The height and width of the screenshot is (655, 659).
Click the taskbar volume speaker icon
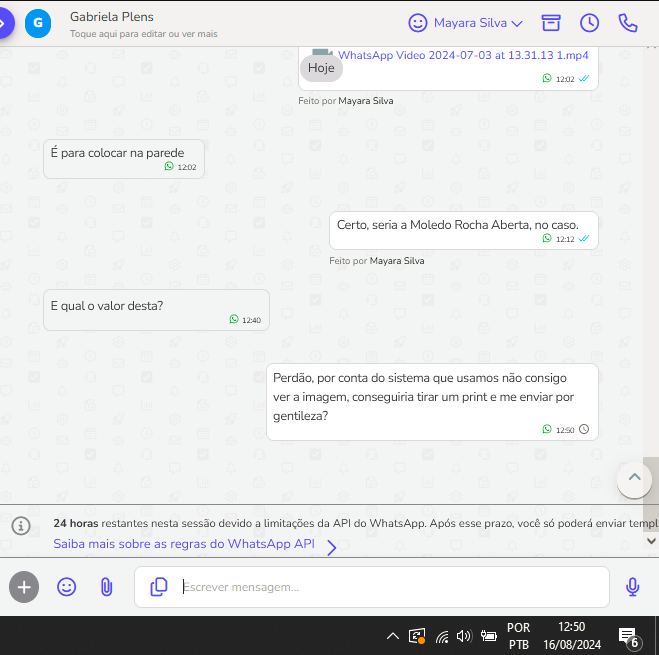coord(463,636)
